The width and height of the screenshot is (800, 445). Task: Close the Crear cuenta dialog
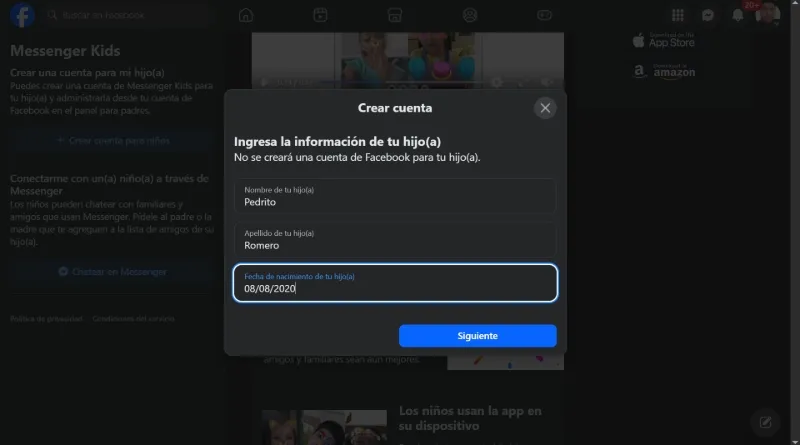pos(545,108)
